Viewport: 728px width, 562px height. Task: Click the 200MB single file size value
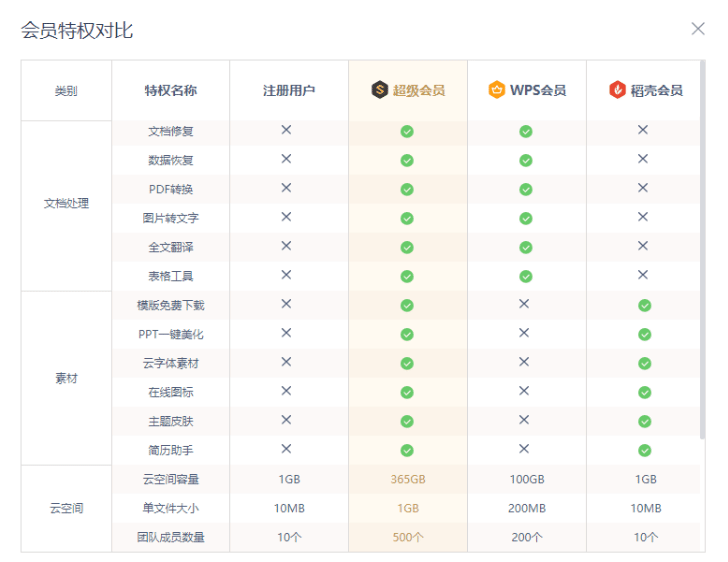pos(526,508)
